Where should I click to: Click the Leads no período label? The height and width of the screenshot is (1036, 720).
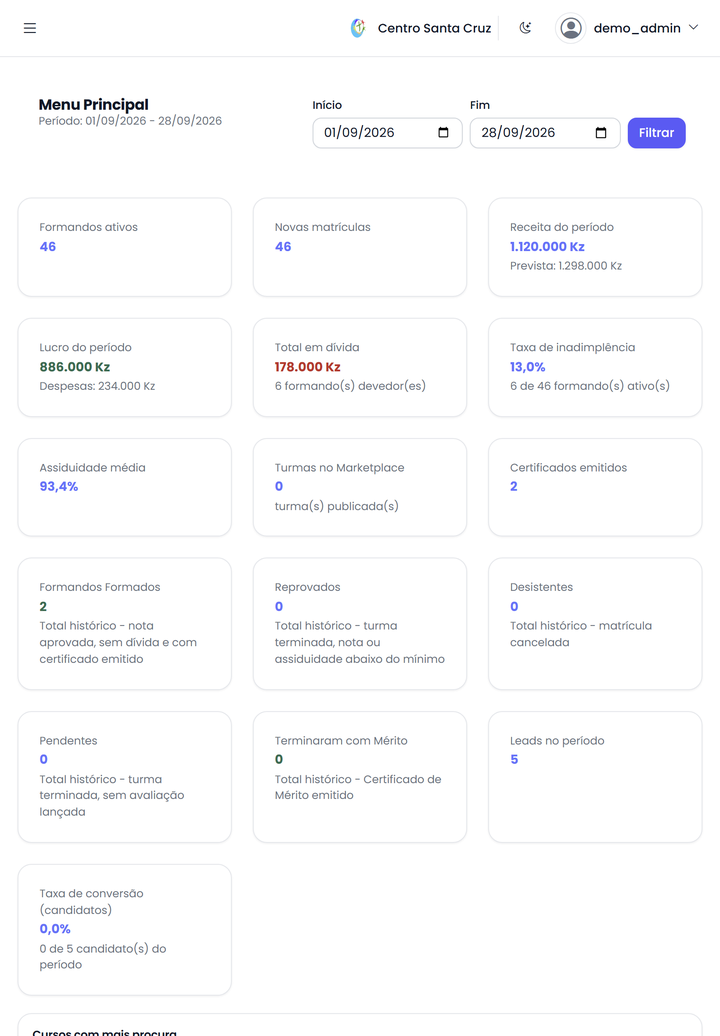557,741
